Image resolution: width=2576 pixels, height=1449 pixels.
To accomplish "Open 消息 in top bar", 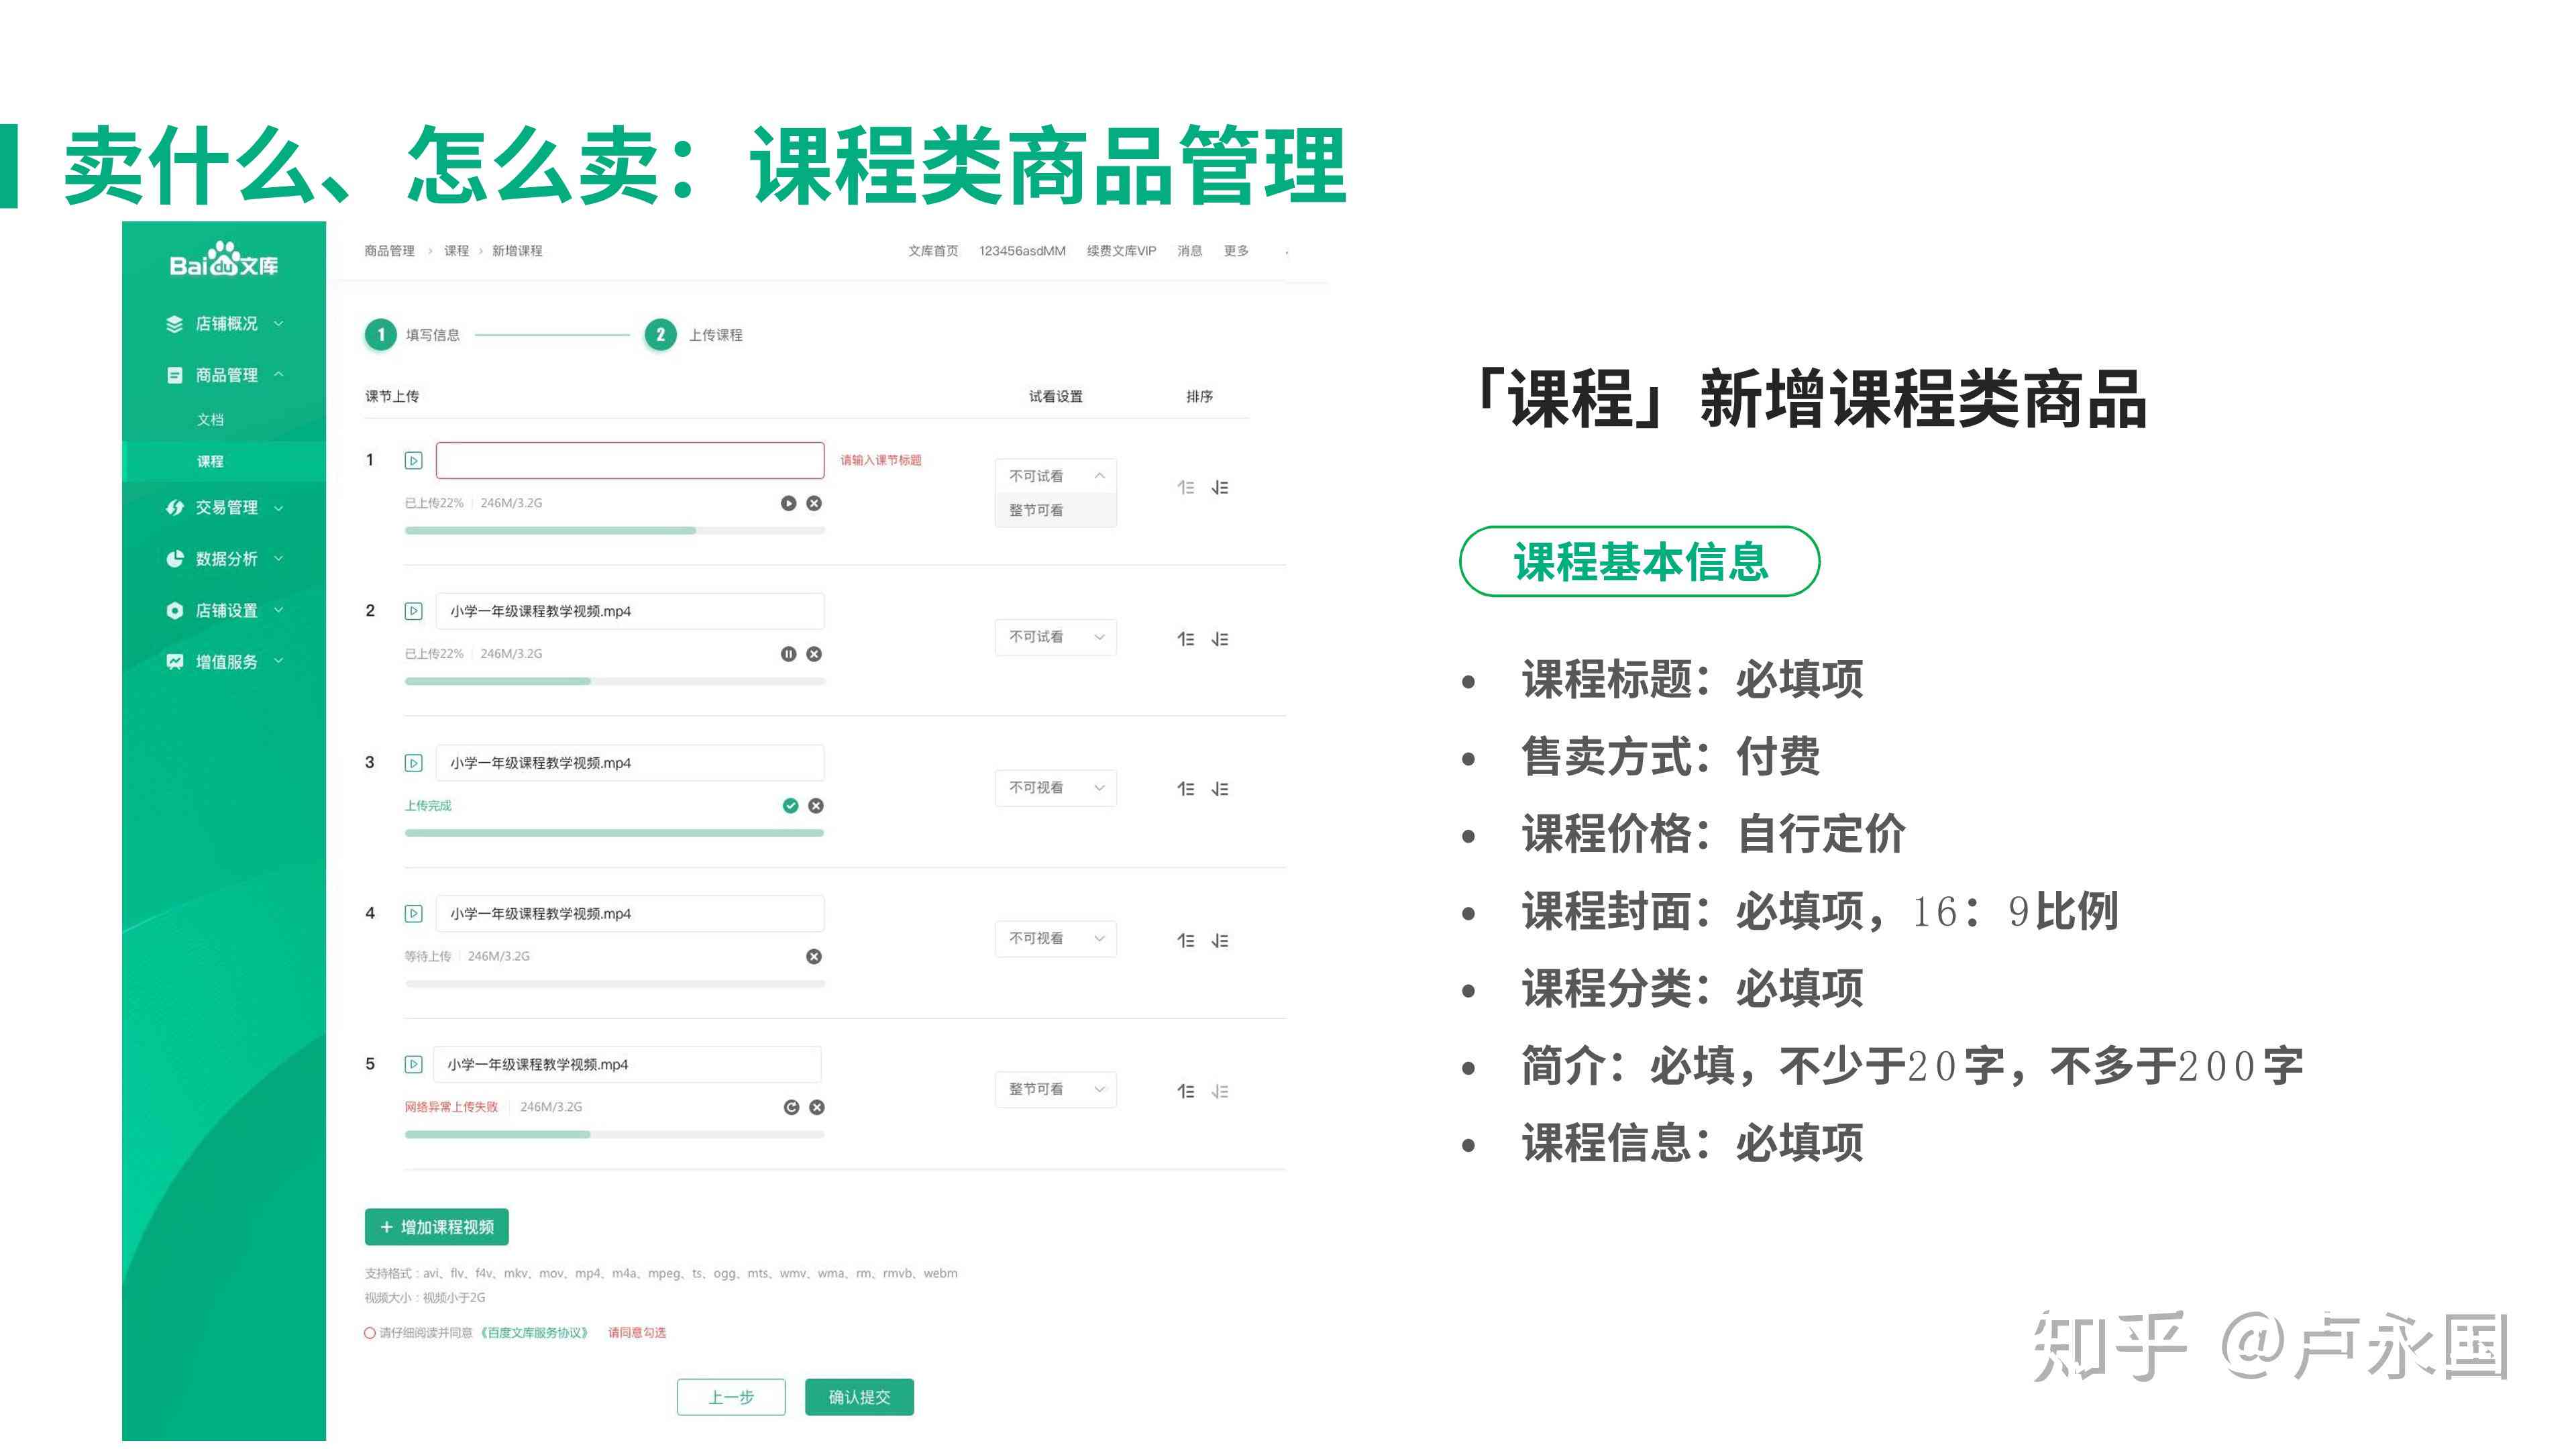I will click(x=1190, y=251).
